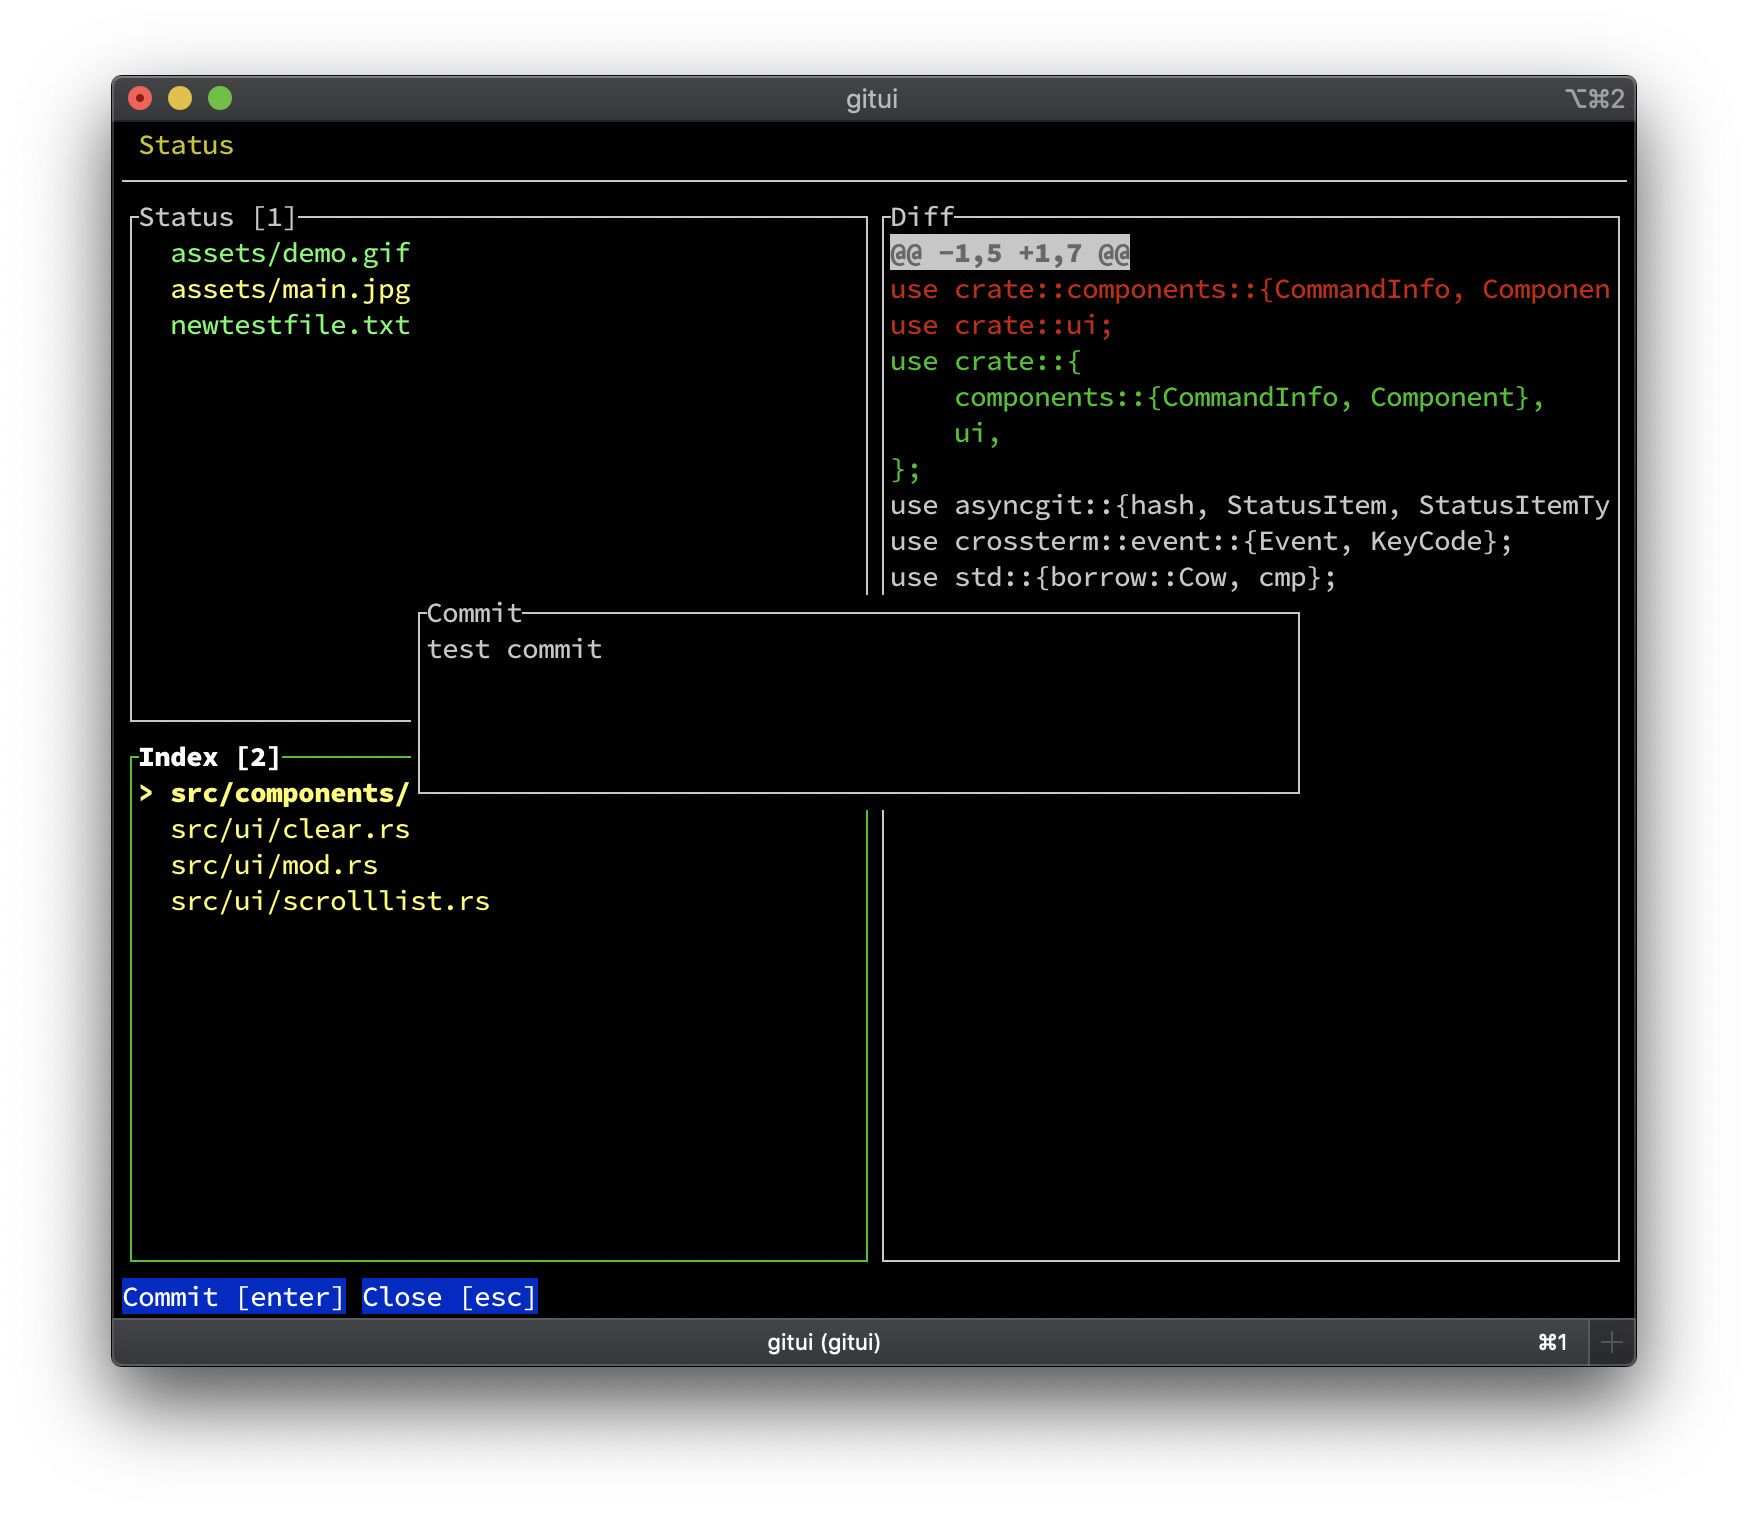Image resolution: width=1748 pixels, height=1514 pixels.
Task: Click the 'gitui' window title
Action: (872, 99)
